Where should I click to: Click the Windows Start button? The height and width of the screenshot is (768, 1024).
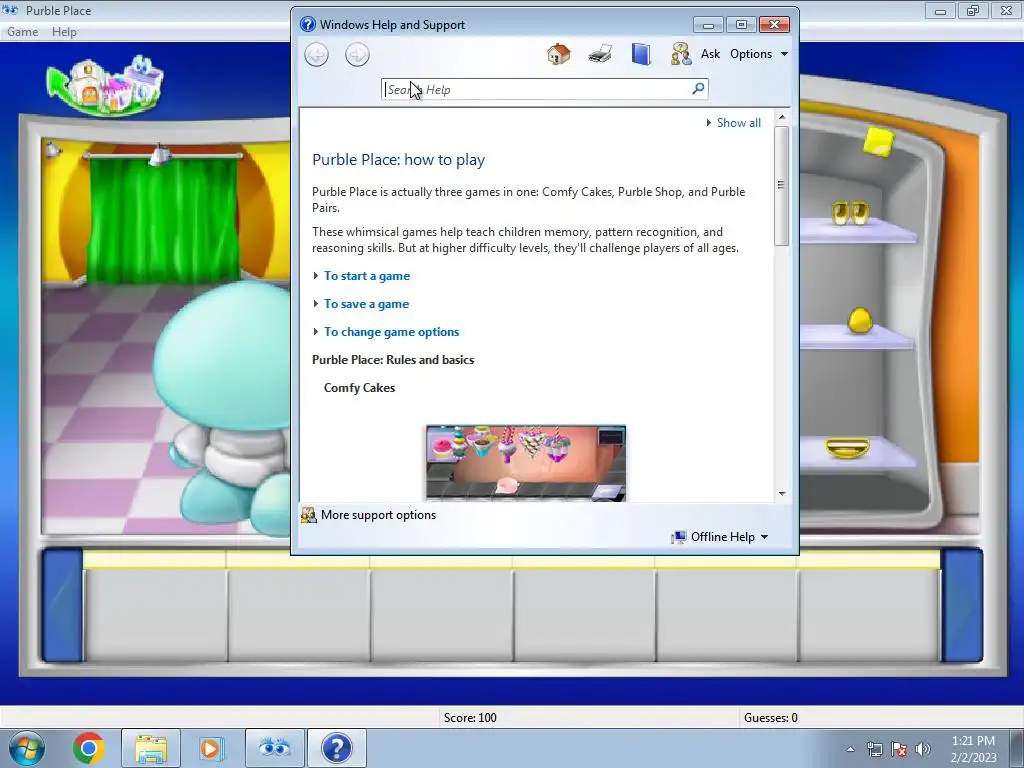[x=27, y=748]
